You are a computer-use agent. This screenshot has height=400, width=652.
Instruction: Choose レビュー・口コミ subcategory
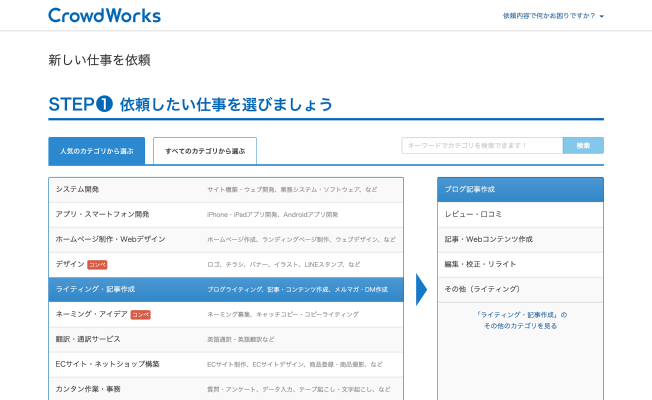[x=520, y=214]
